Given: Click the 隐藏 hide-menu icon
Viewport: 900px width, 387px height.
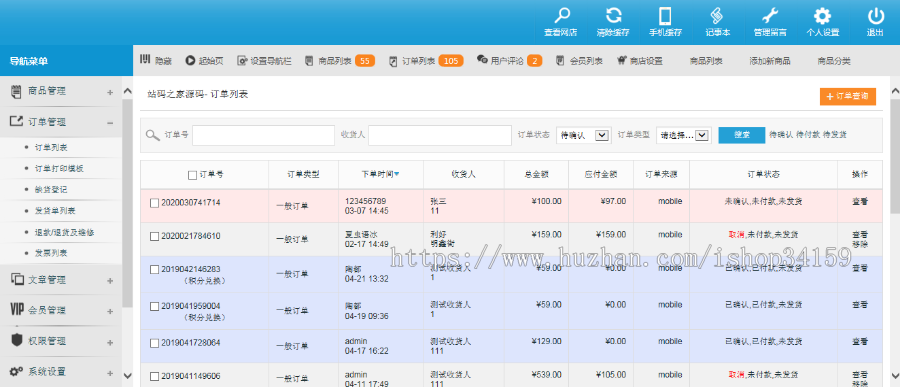Looking at the screenshot, I should click(x=145, y=60).
